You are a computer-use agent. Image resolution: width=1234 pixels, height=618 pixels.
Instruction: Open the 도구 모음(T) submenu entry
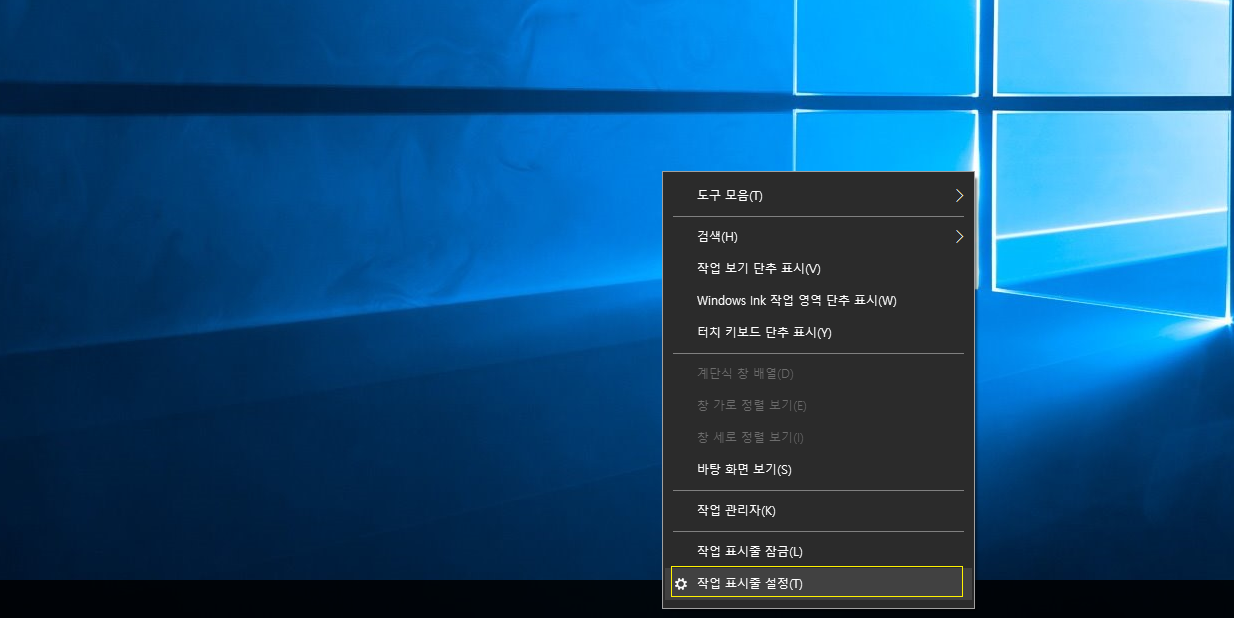pos(817,195)
